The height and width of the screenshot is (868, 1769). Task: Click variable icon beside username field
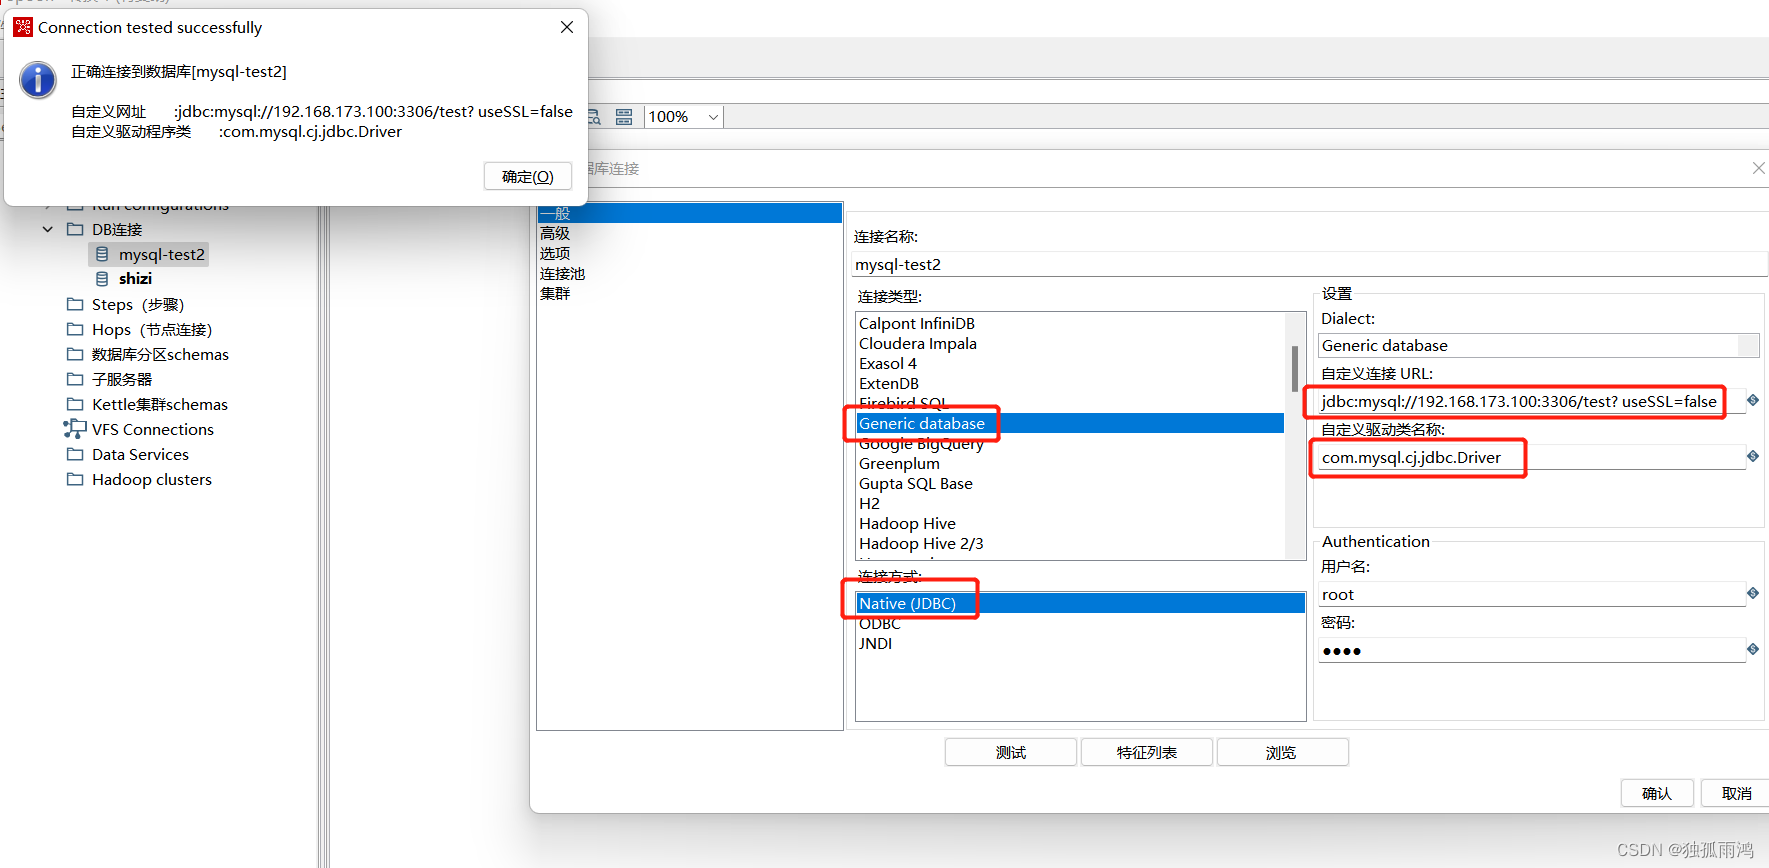tap(1753, 593)
